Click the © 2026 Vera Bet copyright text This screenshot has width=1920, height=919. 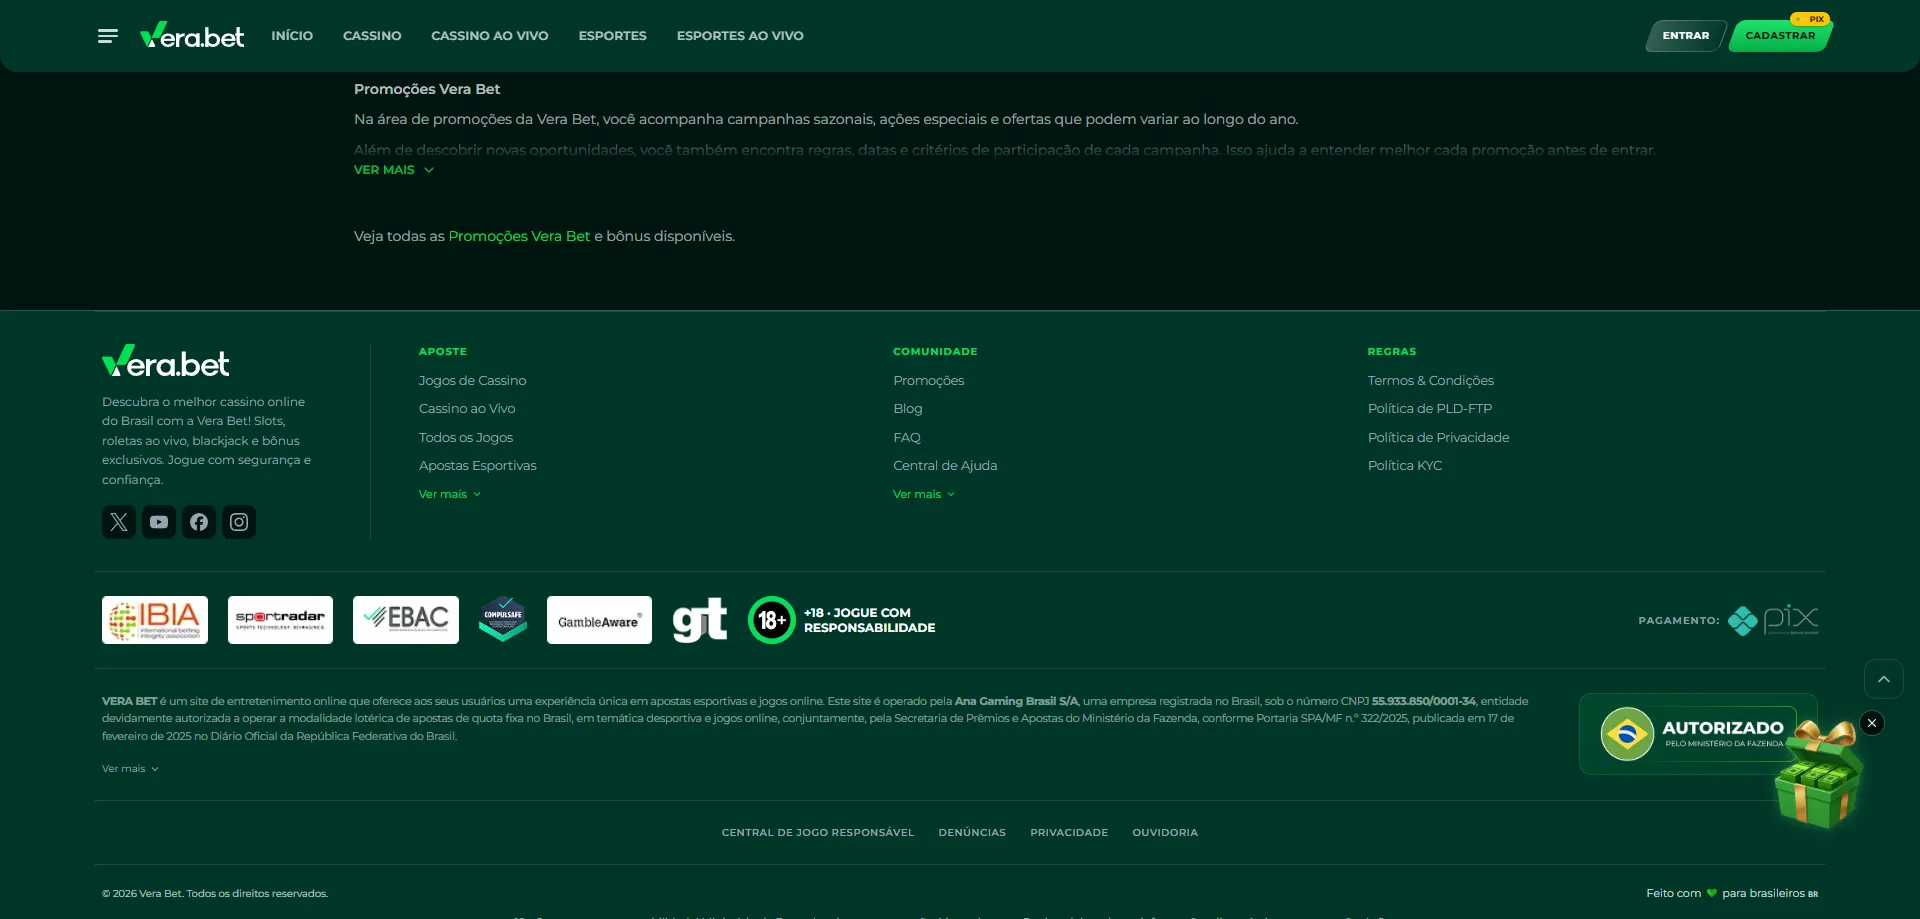tap(215, 894)
